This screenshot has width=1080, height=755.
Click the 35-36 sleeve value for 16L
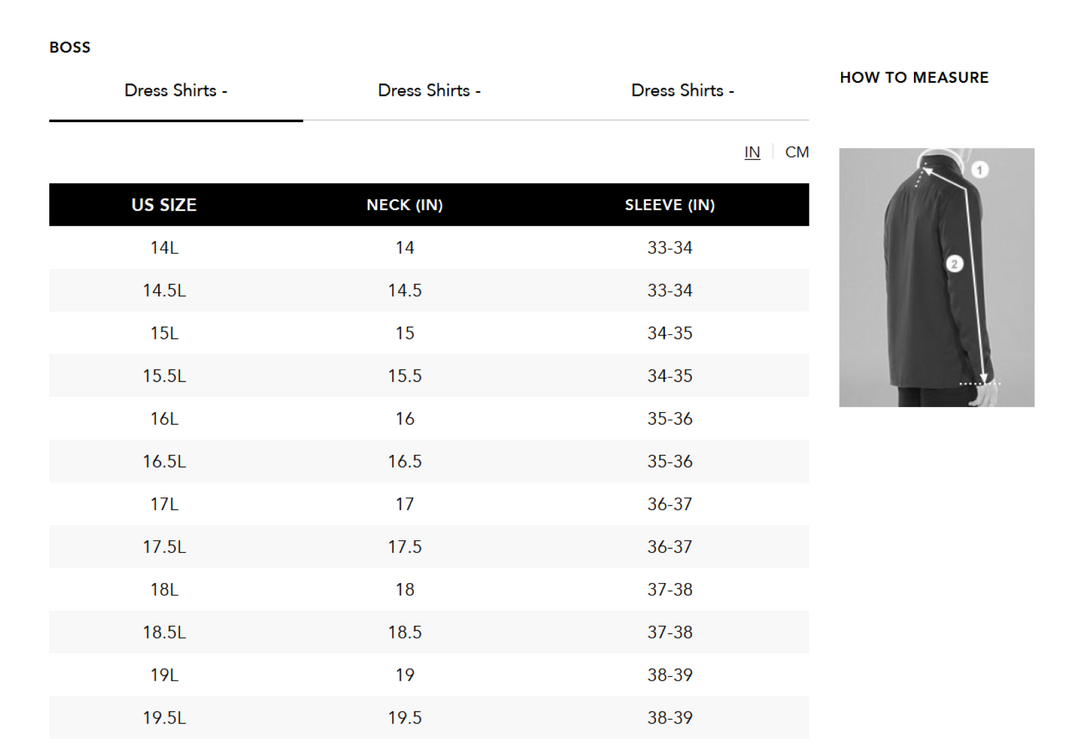(670, 418)
